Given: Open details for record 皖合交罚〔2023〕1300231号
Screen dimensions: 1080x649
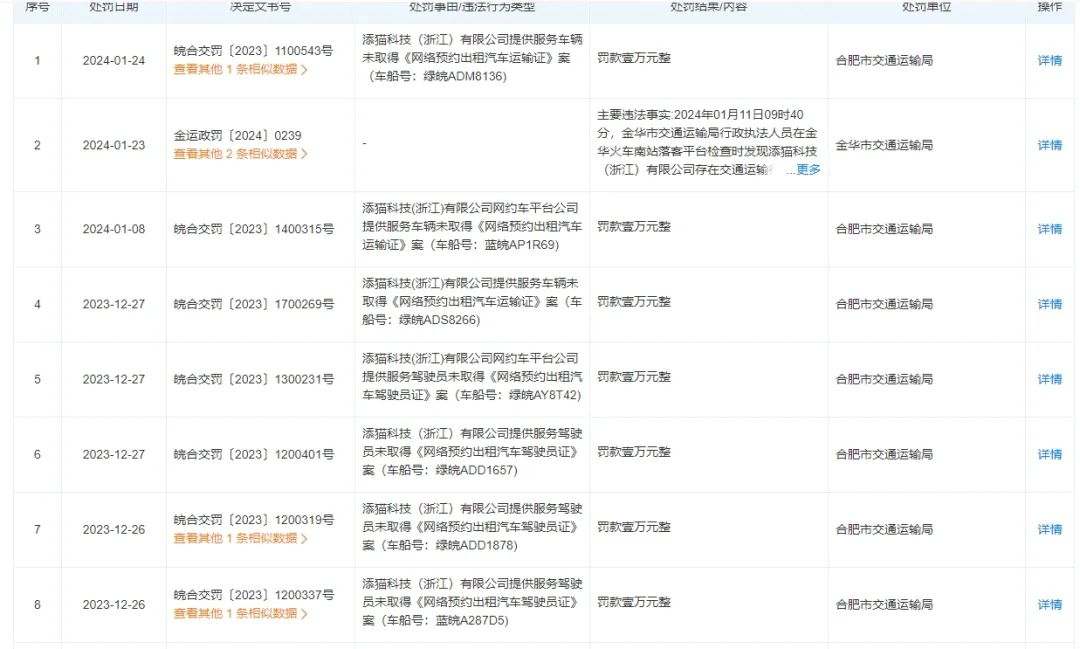Looking at the screenshot, I should coord(1048,379).
